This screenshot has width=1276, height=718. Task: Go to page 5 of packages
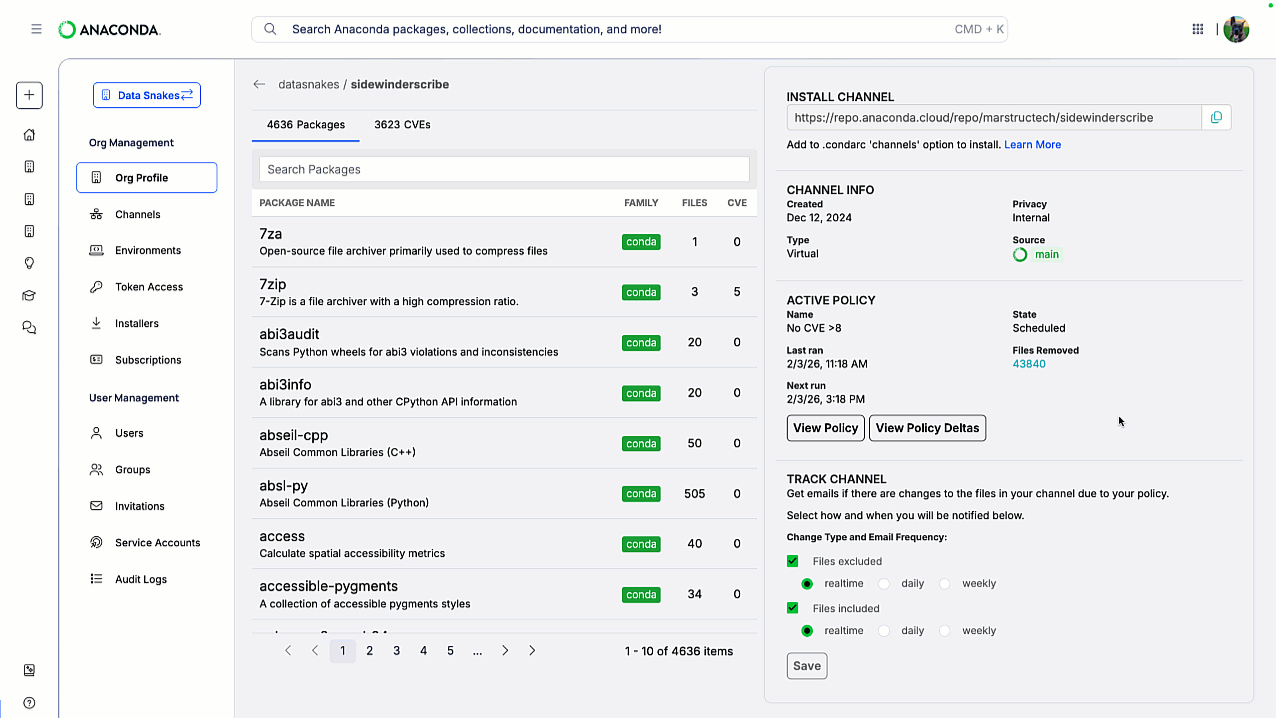pyautogui.click(x=451, y=651)
